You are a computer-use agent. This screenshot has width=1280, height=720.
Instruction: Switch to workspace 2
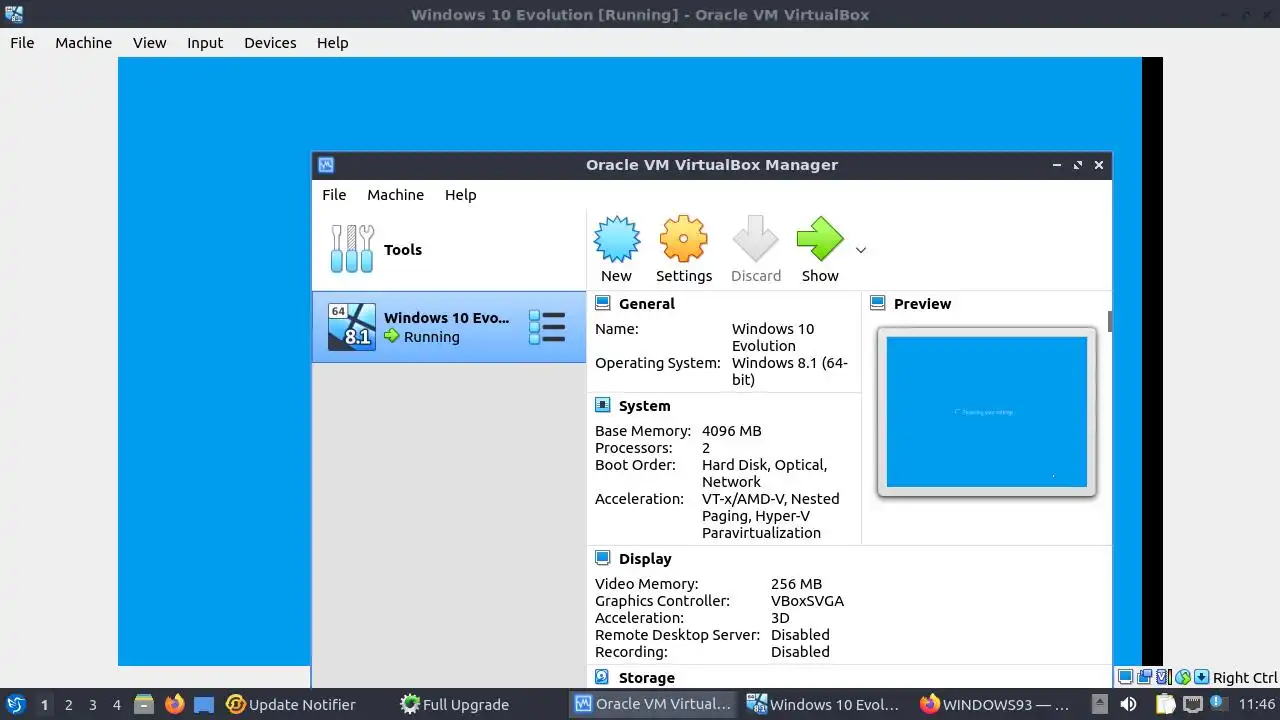(68, 704)
